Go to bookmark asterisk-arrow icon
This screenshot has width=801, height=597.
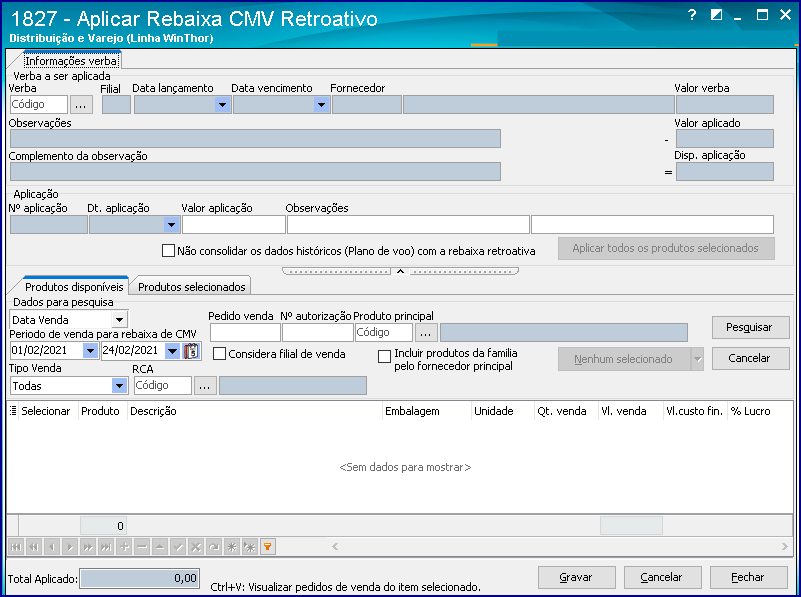point(250,547)
